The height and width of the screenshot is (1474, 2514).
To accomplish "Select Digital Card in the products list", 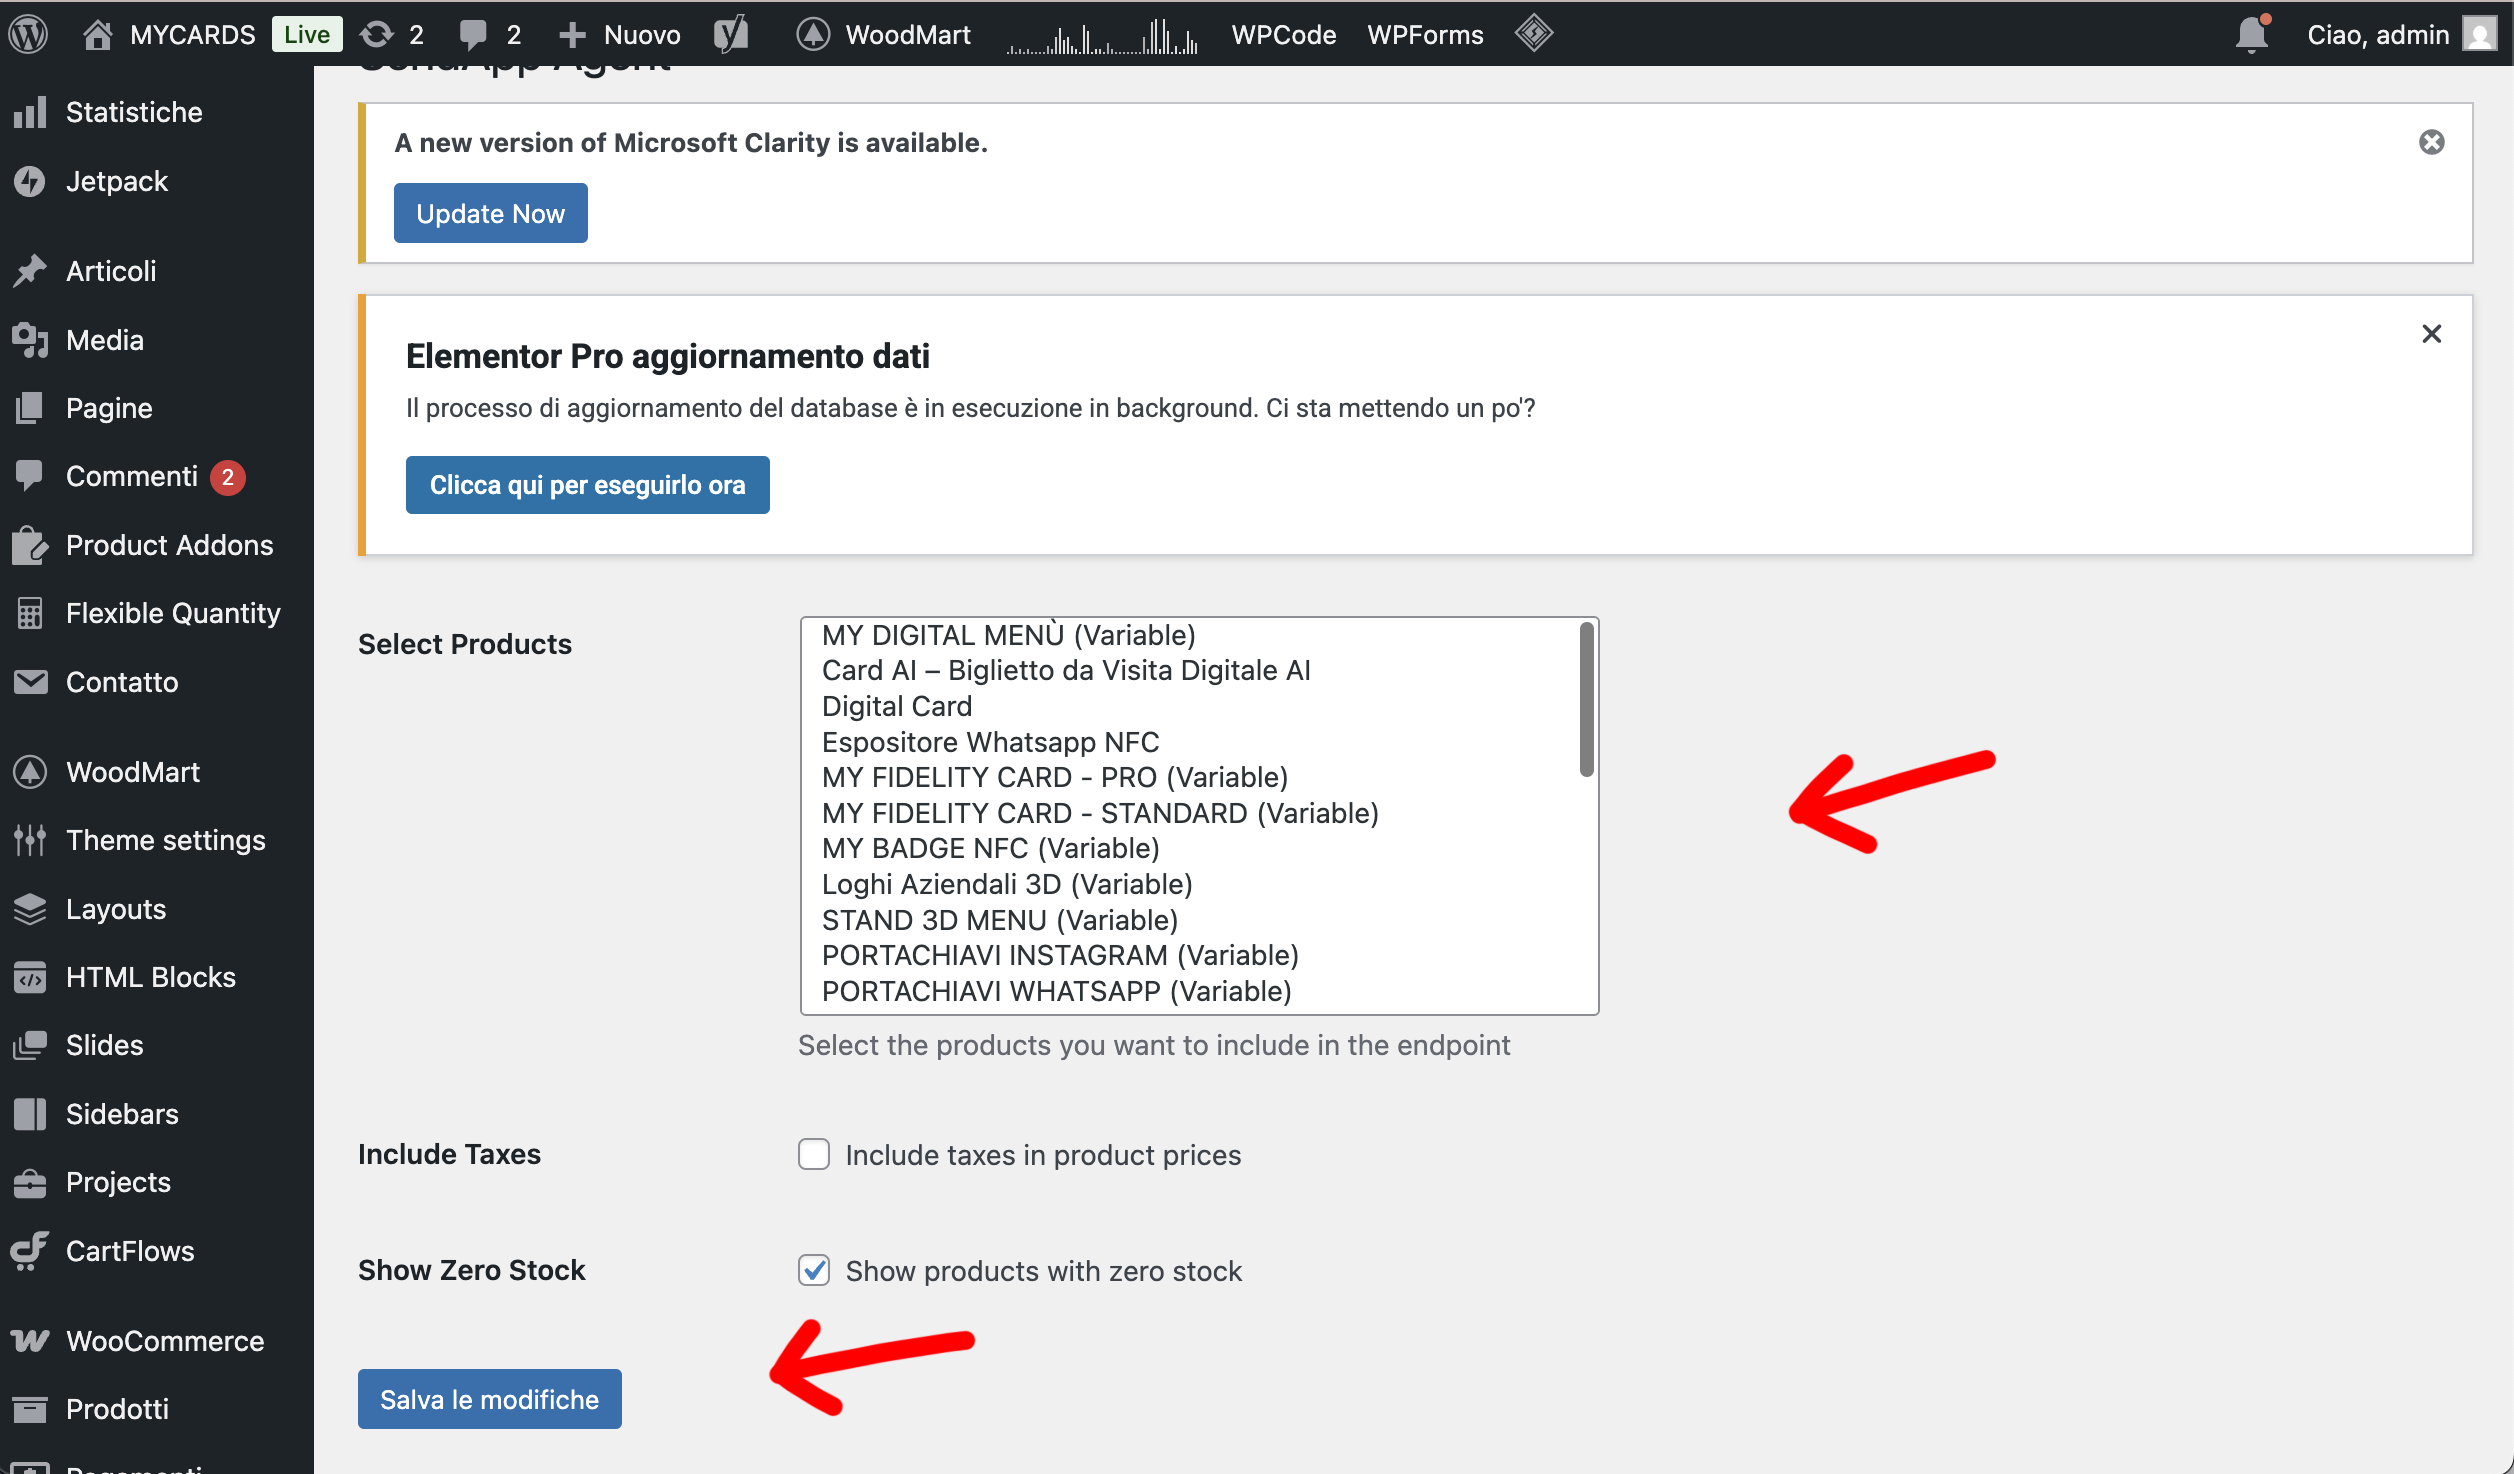I will pyautogui.click(x=896, y=706).
